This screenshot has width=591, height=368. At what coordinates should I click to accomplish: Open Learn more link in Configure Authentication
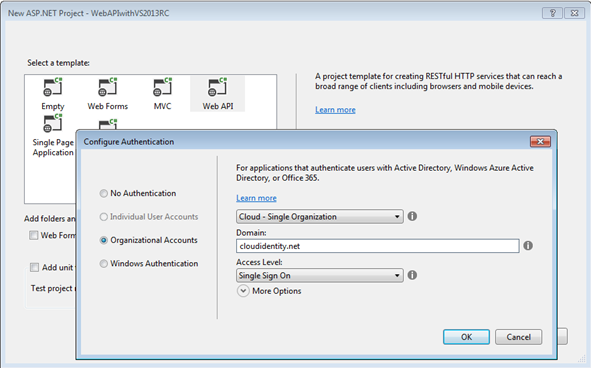256,198
